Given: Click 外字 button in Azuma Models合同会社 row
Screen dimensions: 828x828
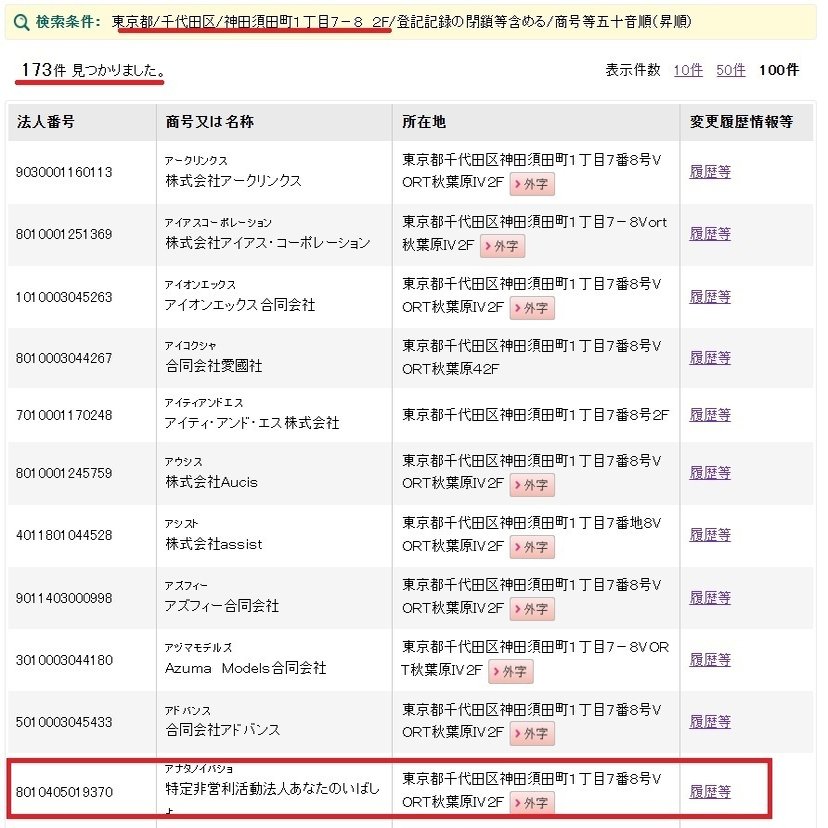Looking at the screenshot, I should (511, 671).
